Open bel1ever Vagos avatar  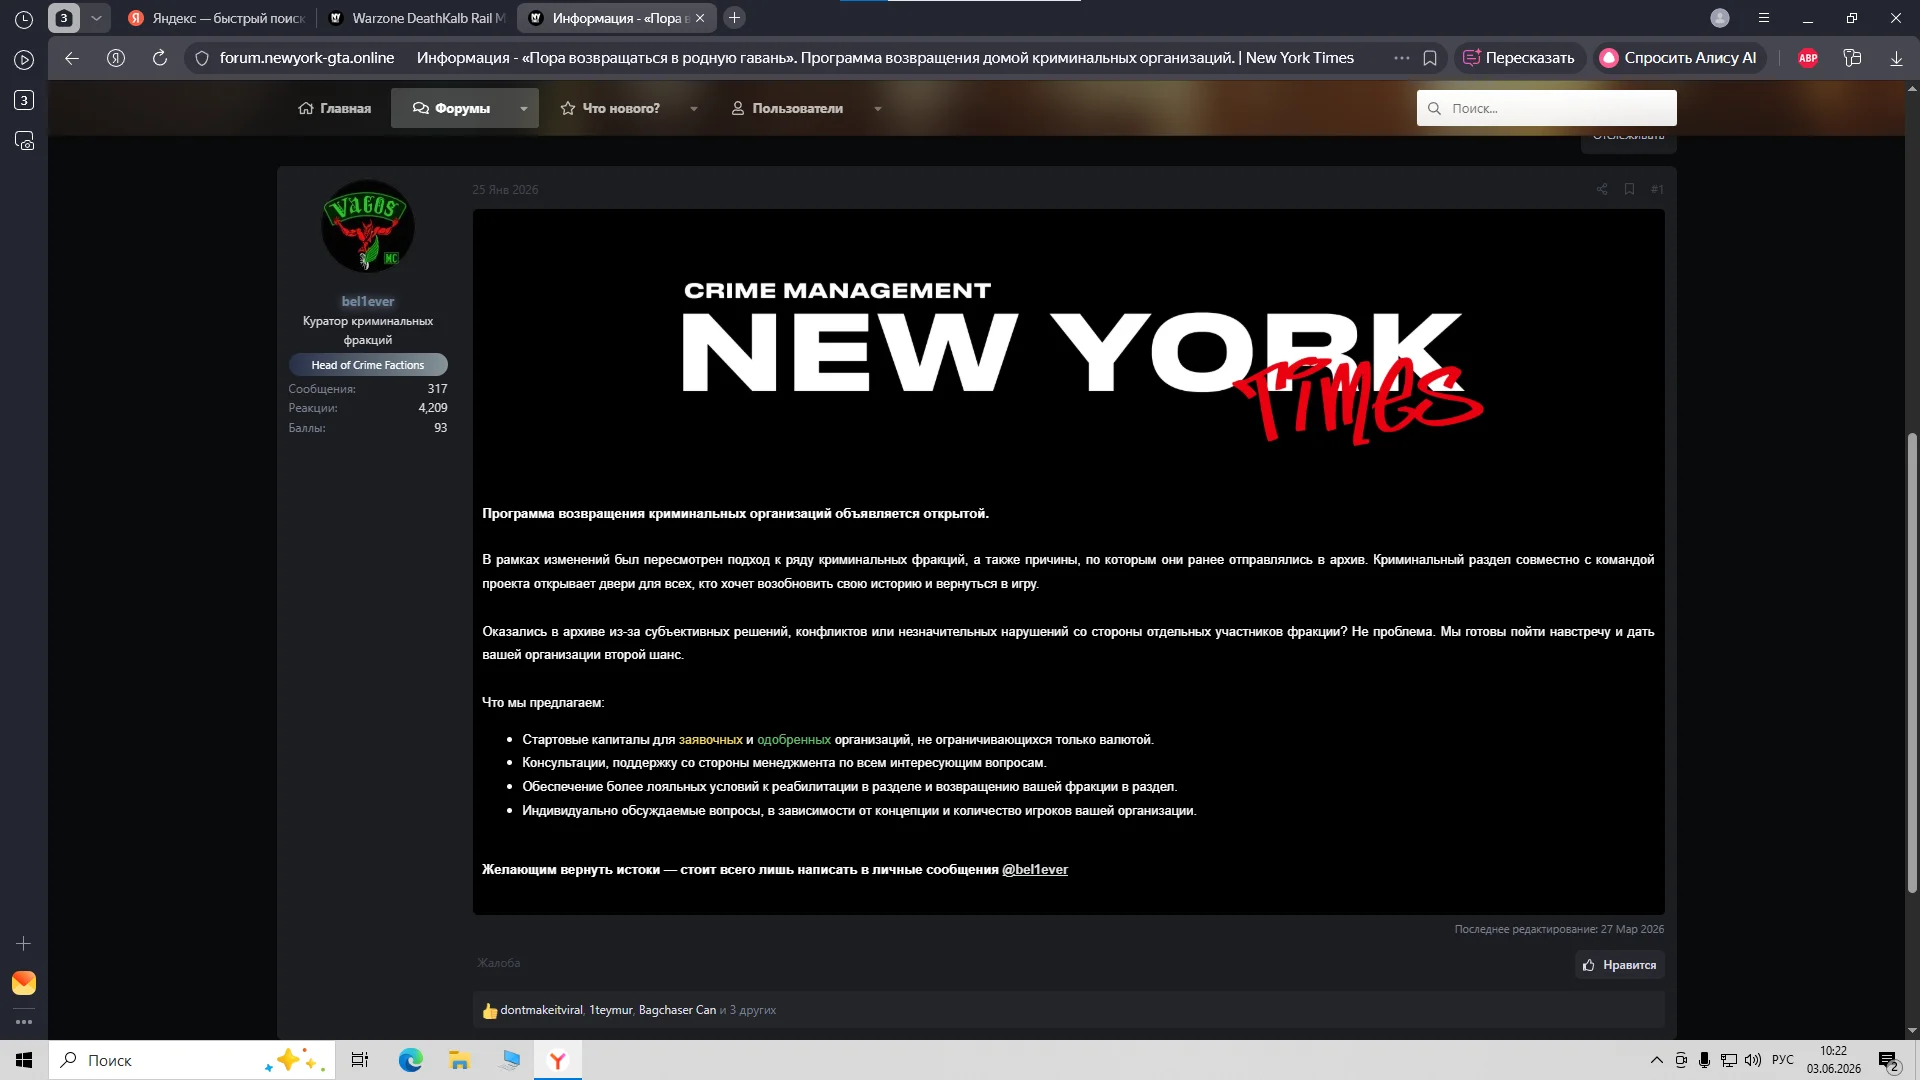(x=367, y=226)
